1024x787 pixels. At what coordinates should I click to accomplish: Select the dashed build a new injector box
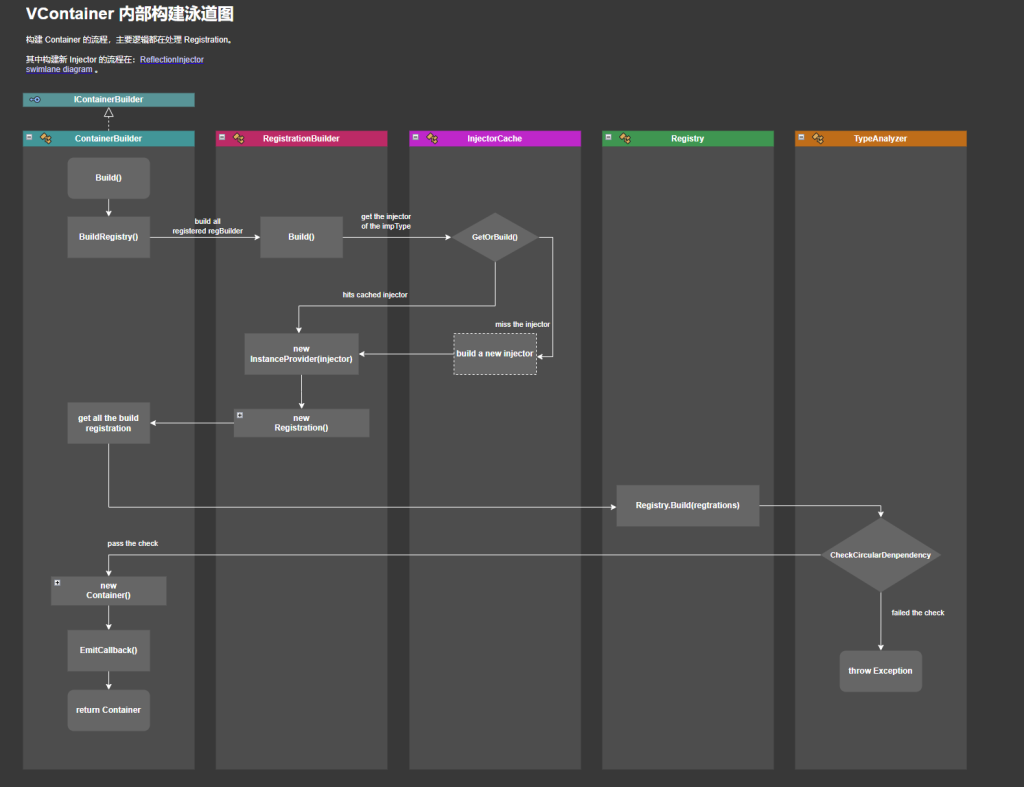point(494,354)
